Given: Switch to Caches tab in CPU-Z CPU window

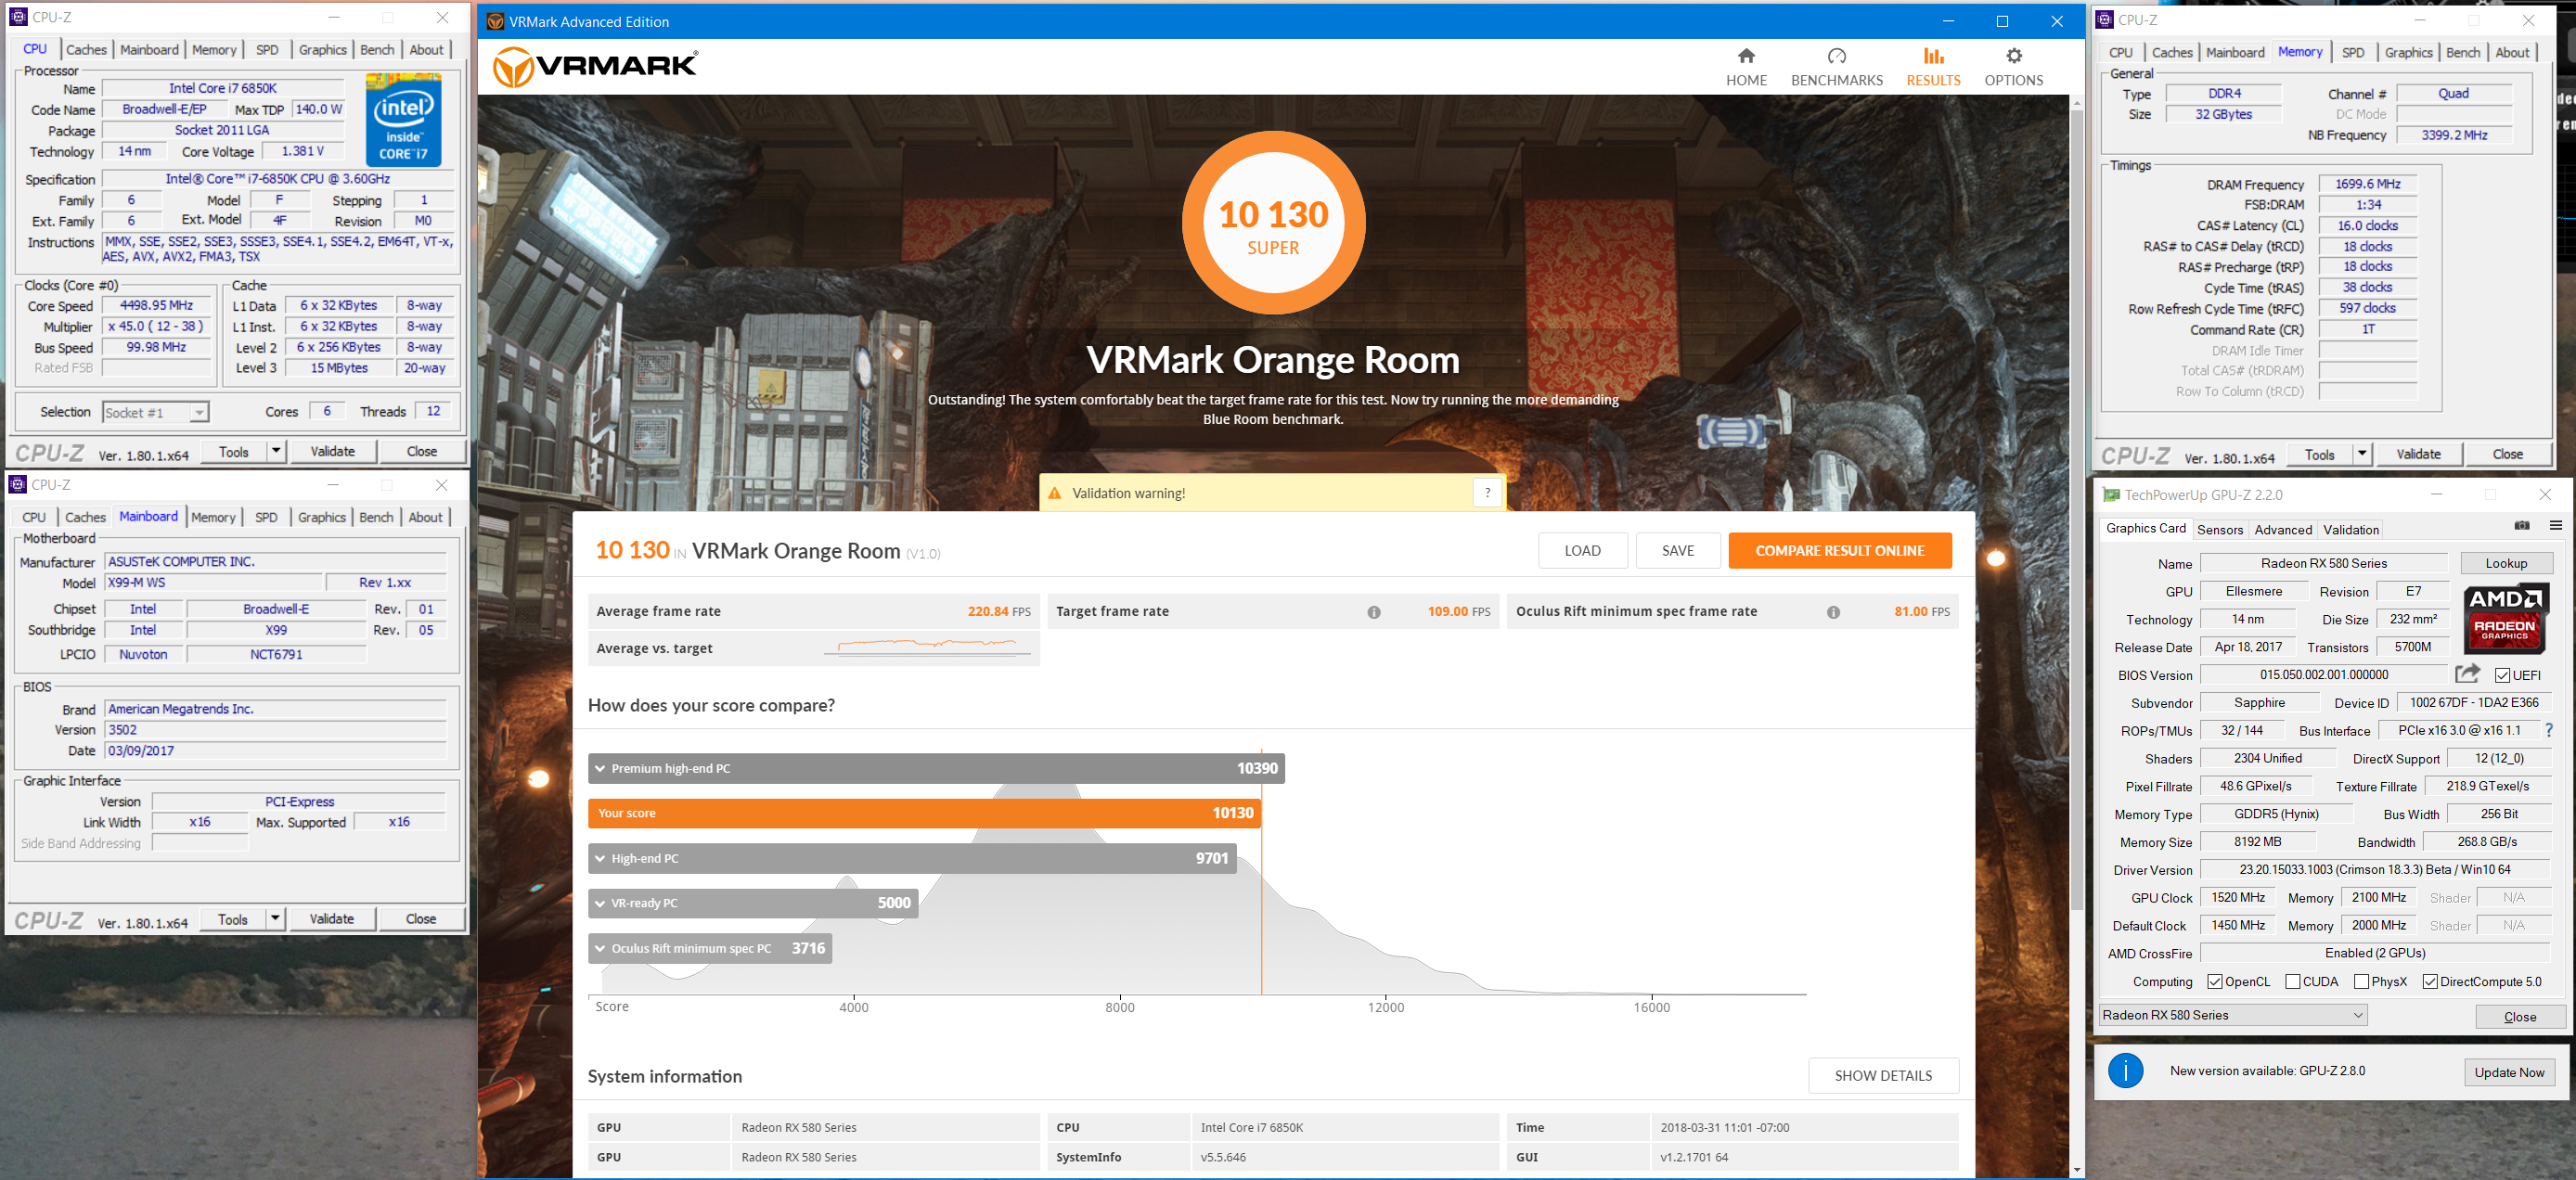Looking at the screenshot, I should point(86,50).
